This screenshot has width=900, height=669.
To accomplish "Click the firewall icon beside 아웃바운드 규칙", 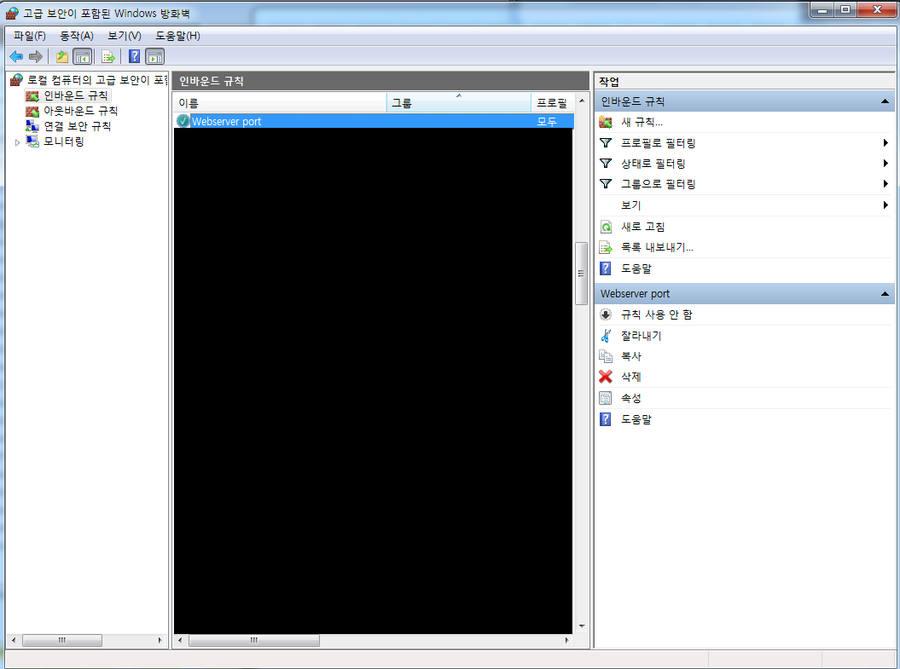I will [32, 111].
